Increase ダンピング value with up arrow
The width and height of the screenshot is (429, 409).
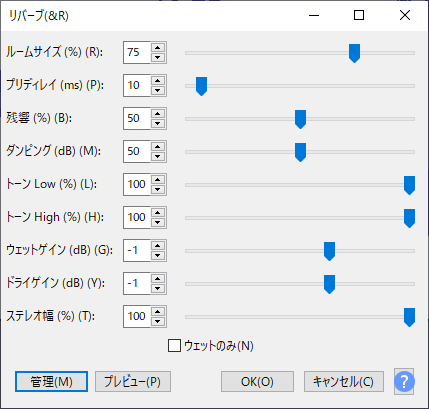(x=158, y=146)
